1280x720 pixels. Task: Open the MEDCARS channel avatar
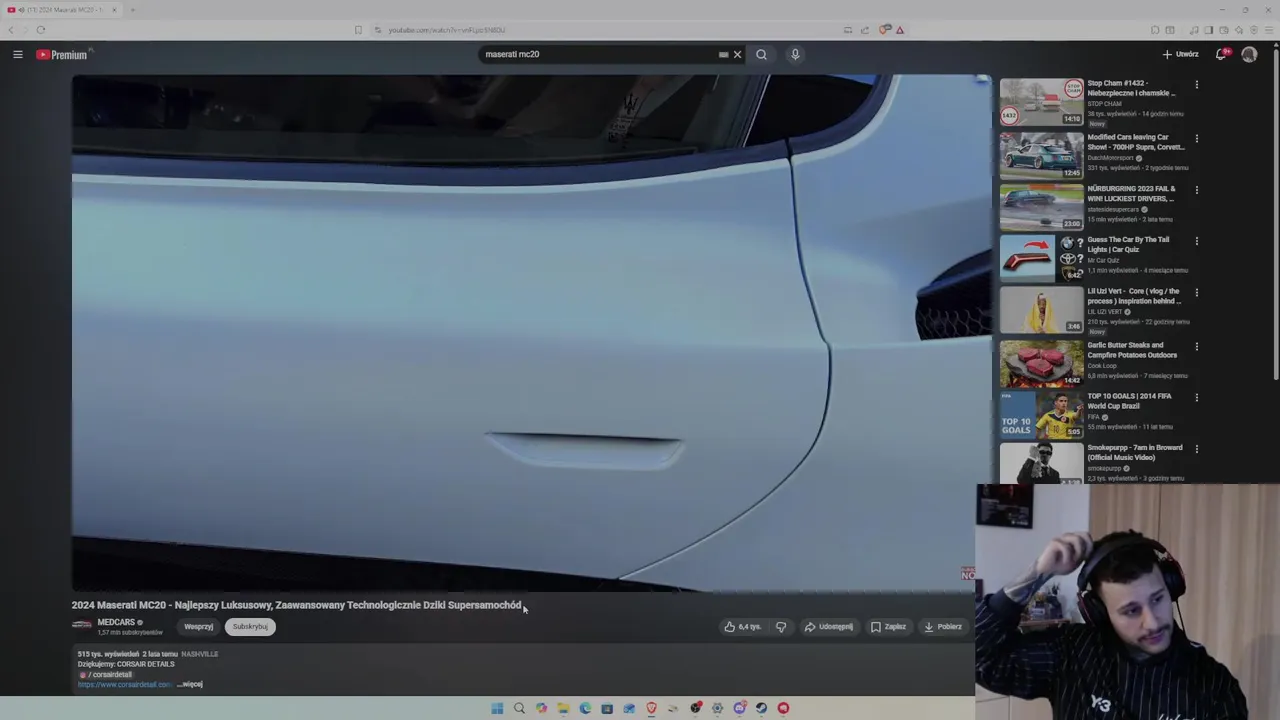pos(82,626)
